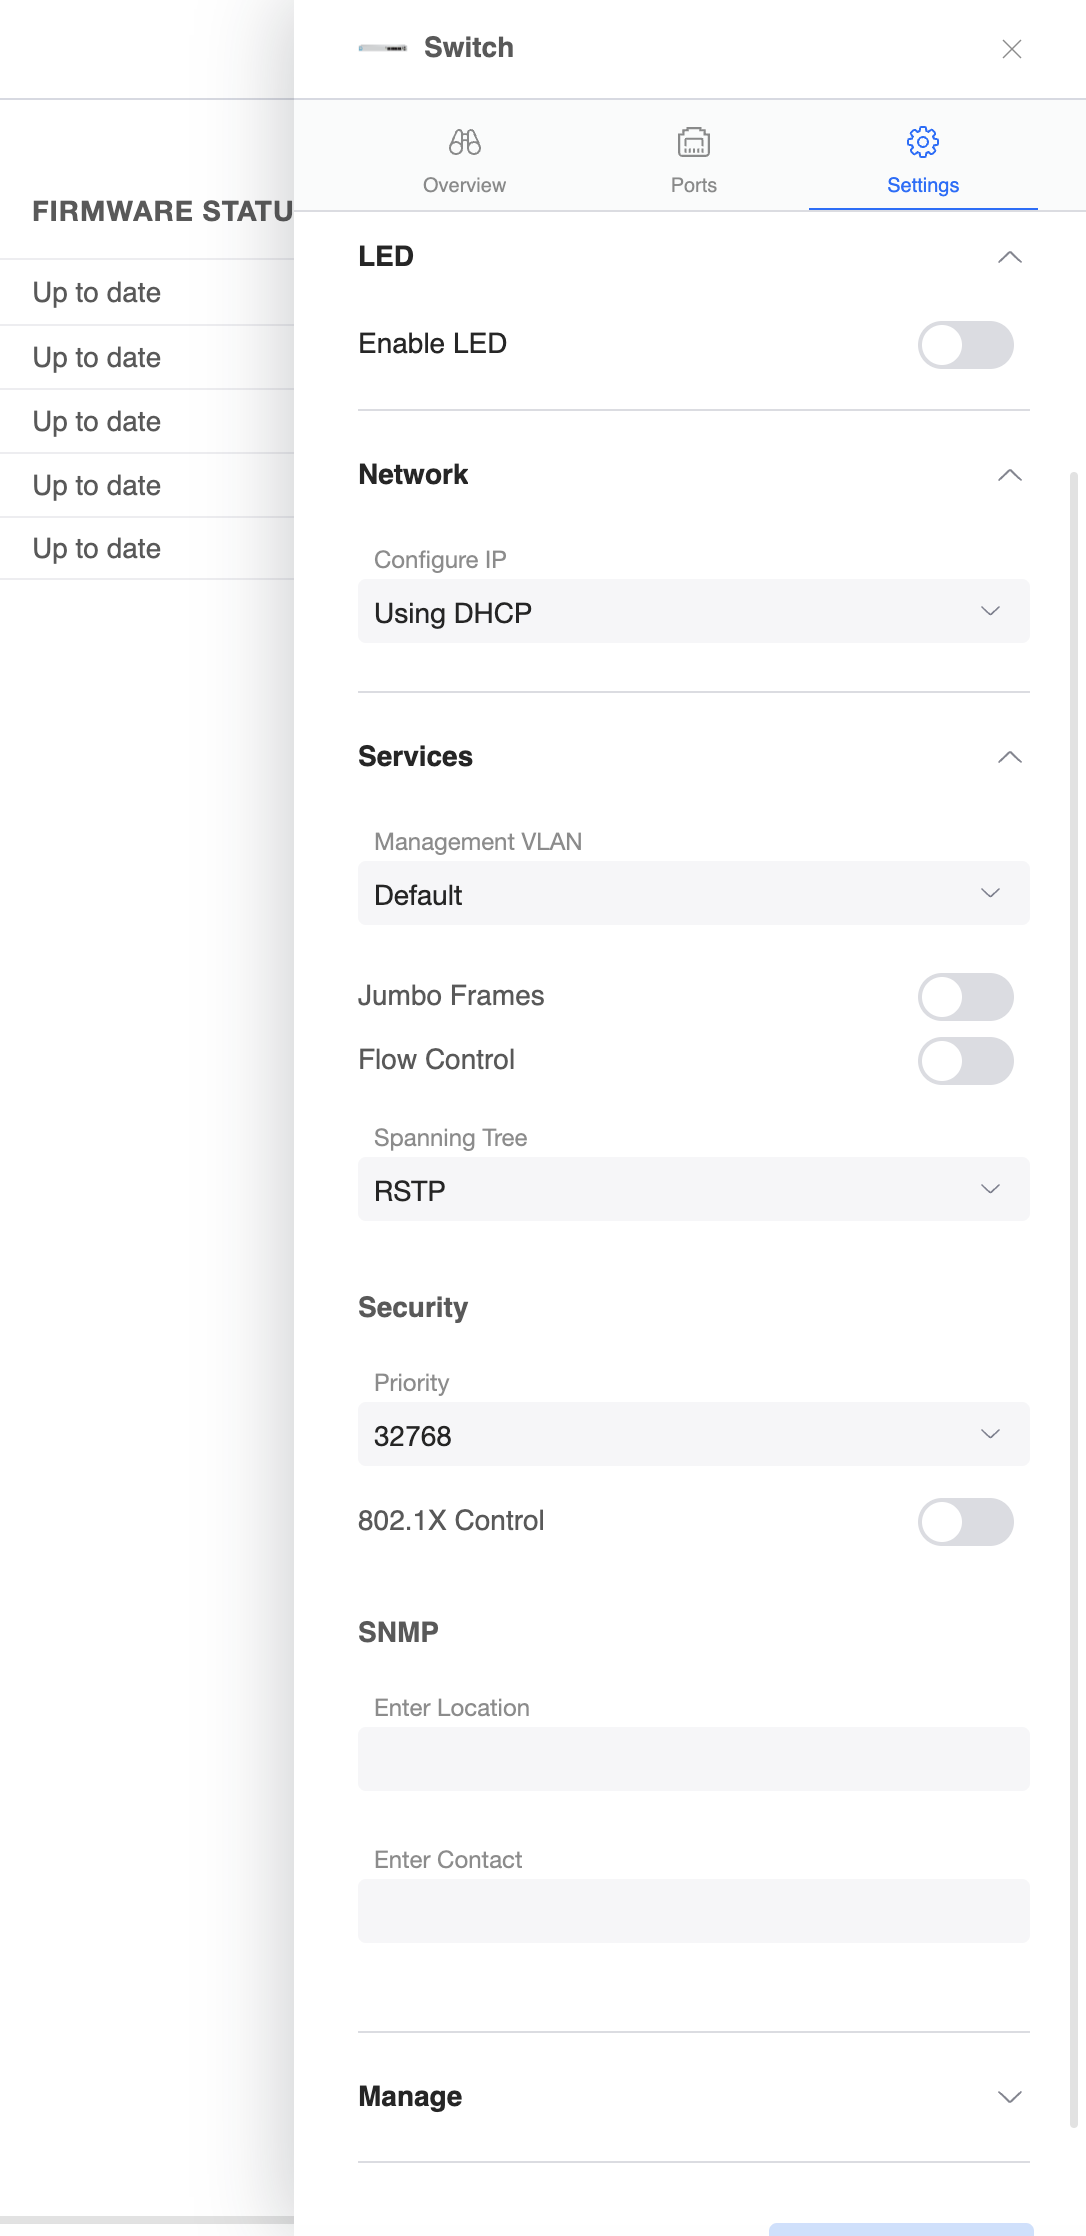The image size is (1086, 2236).
Task: Click the Enter Location input field
Action: coord(693,1759)
